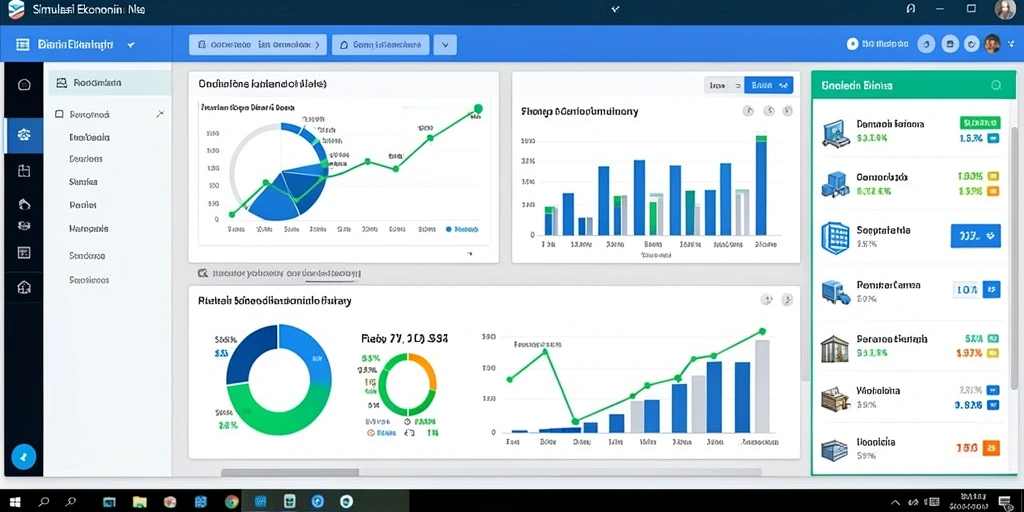Select the highlighted blue people icon in the dark sidebar

(24, 135)
